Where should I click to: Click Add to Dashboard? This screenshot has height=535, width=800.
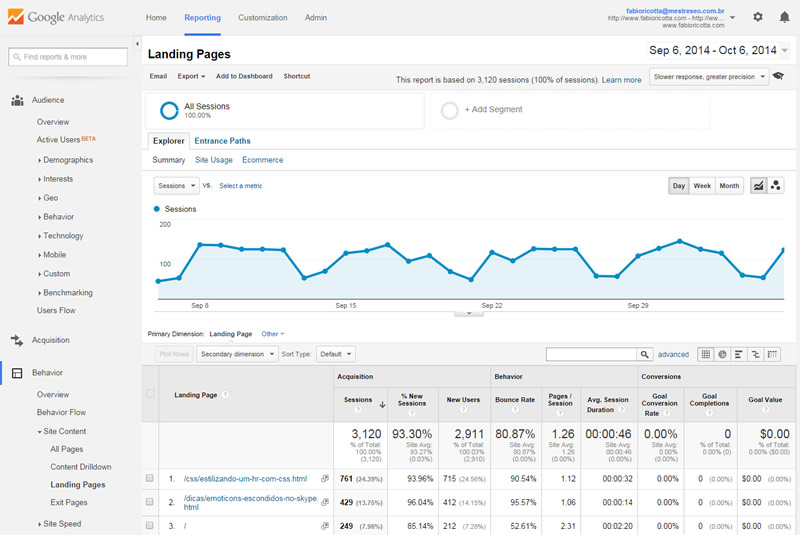(244, 76)
